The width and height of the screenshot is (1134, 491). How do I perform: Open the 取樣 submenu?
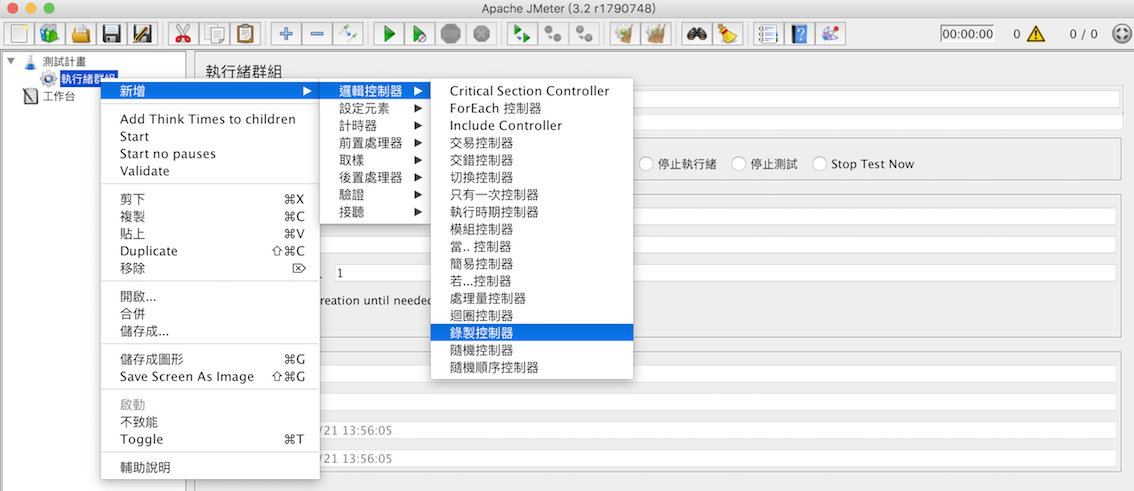point(375,161)
